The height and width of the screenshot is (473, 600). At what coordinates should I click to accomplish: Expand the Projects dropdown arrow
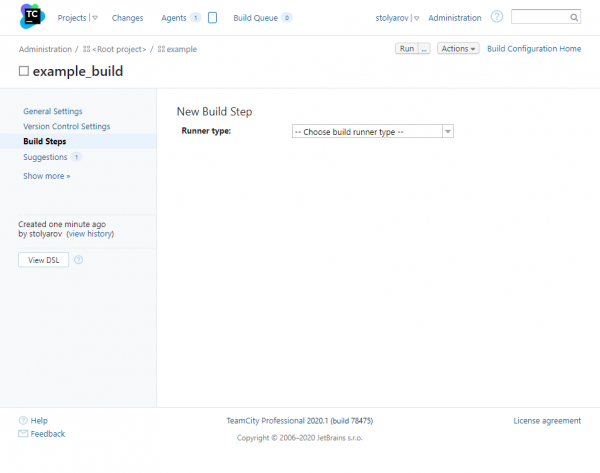[95, 18]
